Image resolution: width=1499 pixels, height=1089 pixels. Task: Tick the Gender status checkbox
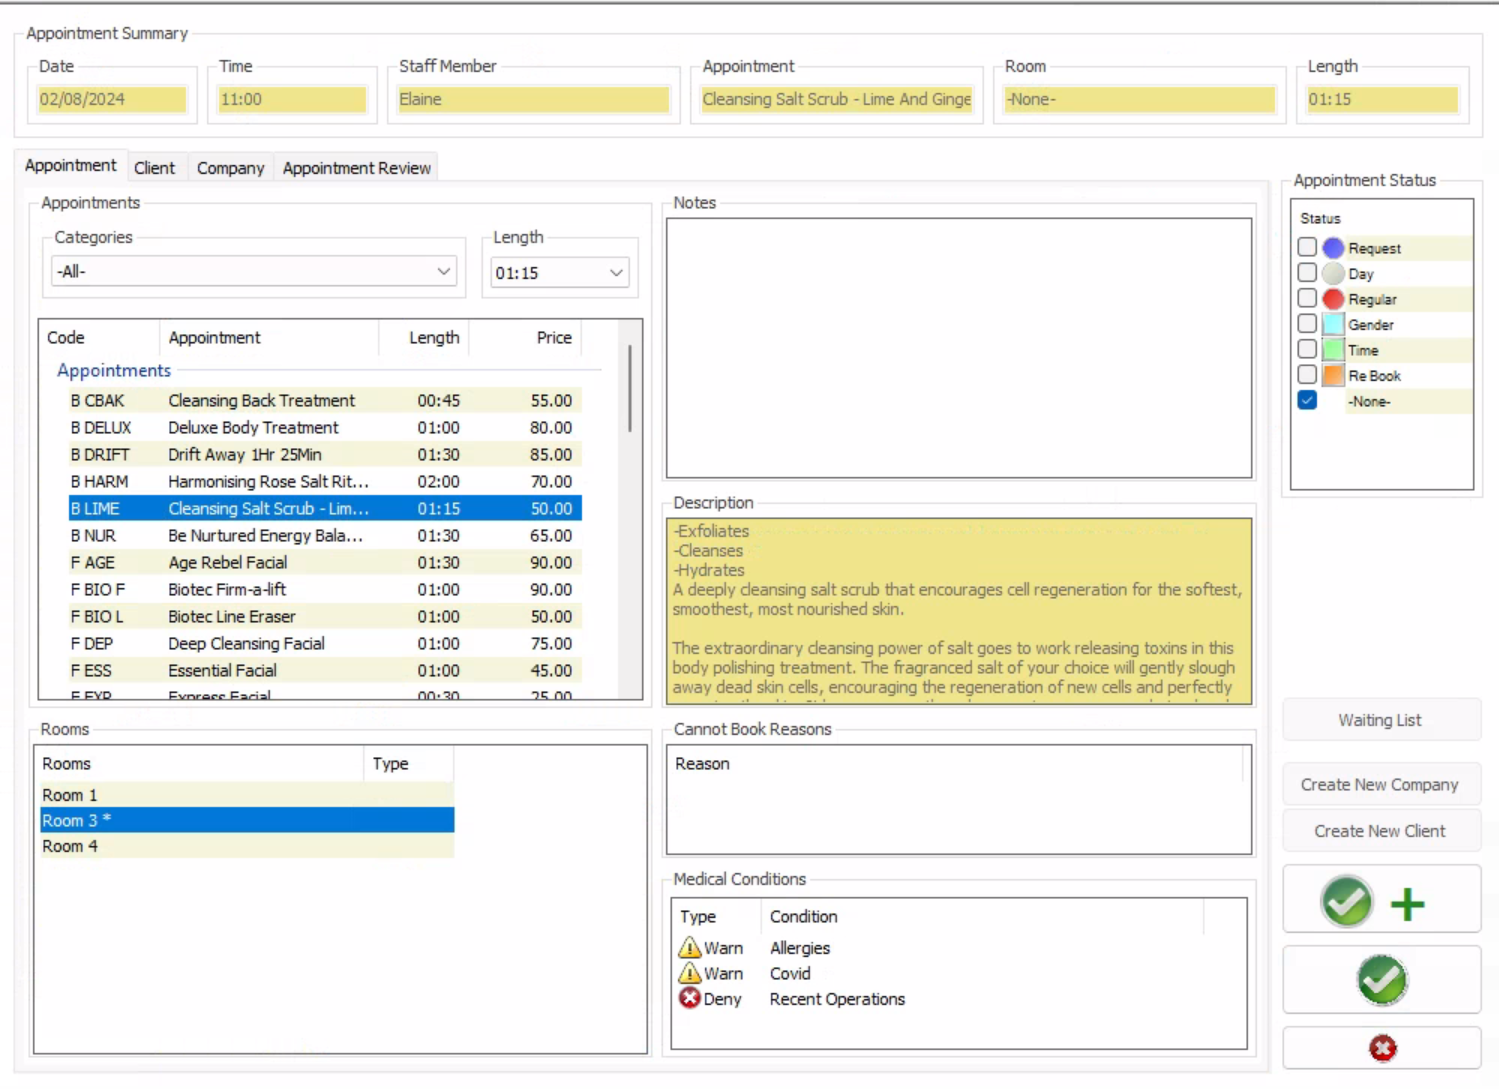[x=1307, y=323]
